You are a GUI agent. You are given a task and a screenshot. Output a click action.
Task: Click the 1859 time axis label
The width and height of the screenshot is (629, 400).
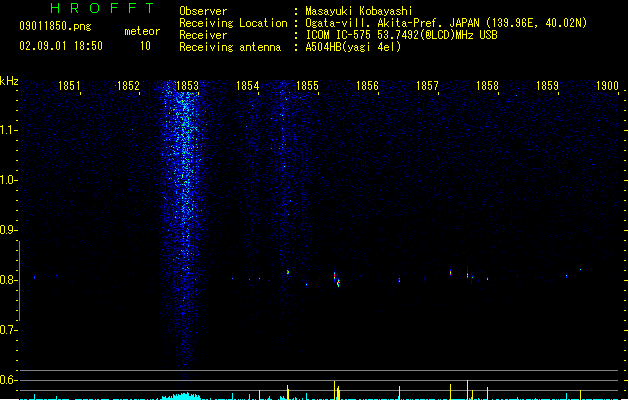click(x=547, y=86)
